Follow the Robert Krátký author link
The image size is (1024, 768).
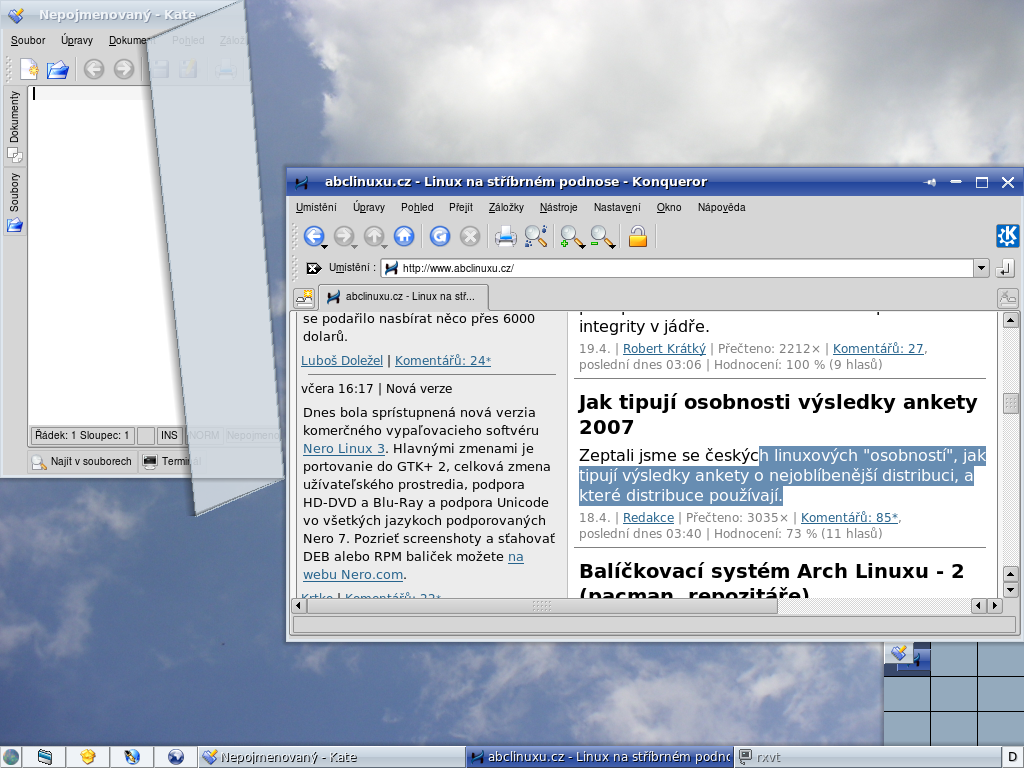pyautogui.click(x=664, y=349)
